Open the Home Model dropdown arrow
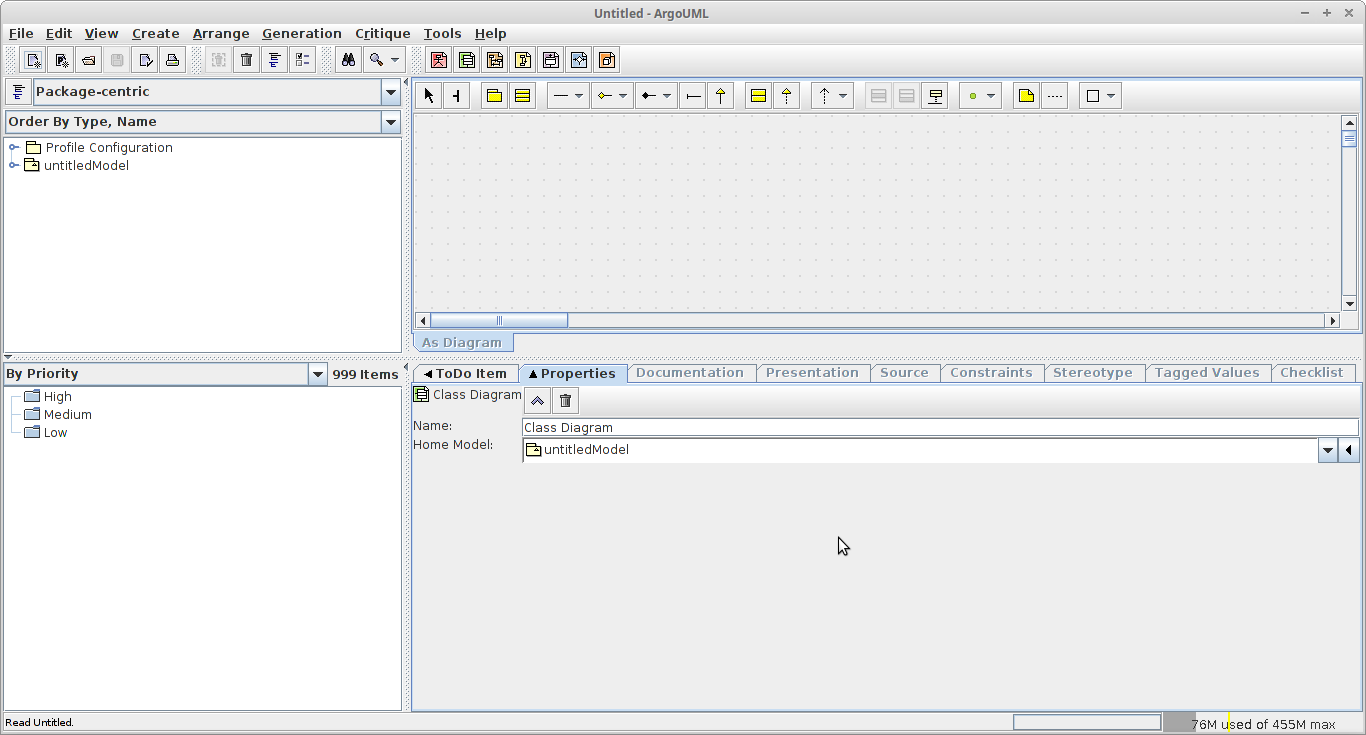The width and height of the screenshot is (1366, 735). [1328, 450]
